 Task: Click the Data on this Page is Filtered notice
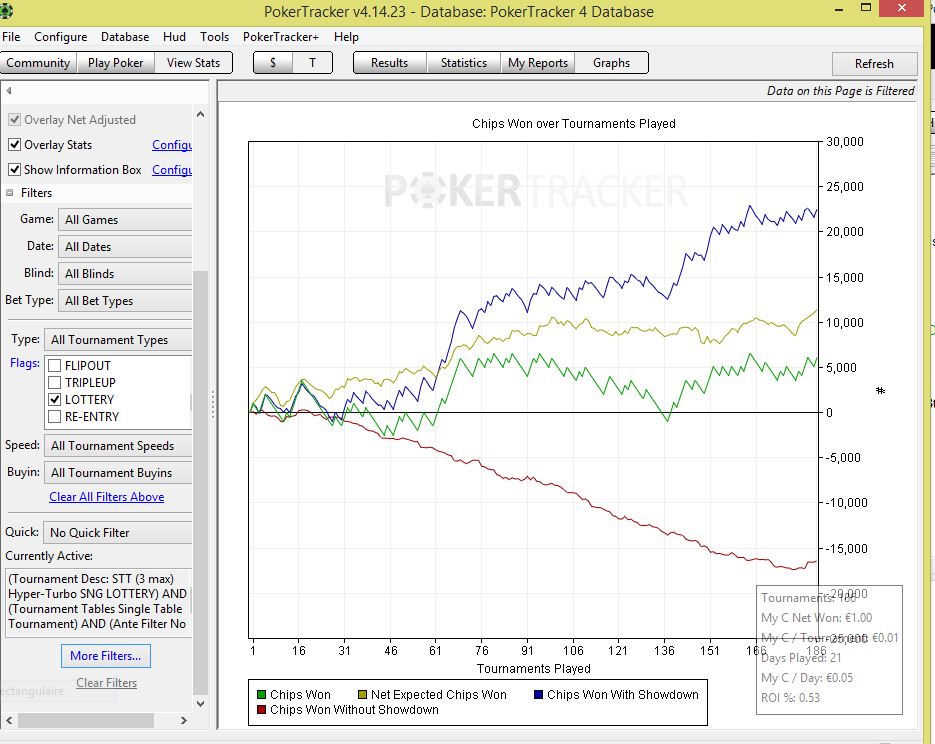pos(840,91)
